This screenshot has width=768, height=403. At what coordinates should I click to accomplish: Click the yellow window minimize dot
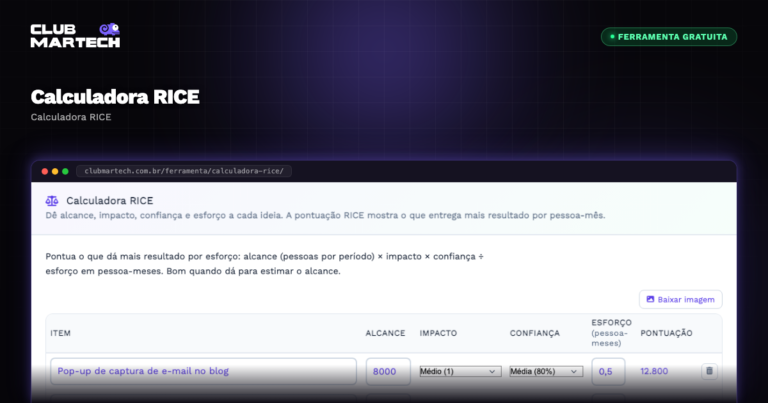[55, 171]
